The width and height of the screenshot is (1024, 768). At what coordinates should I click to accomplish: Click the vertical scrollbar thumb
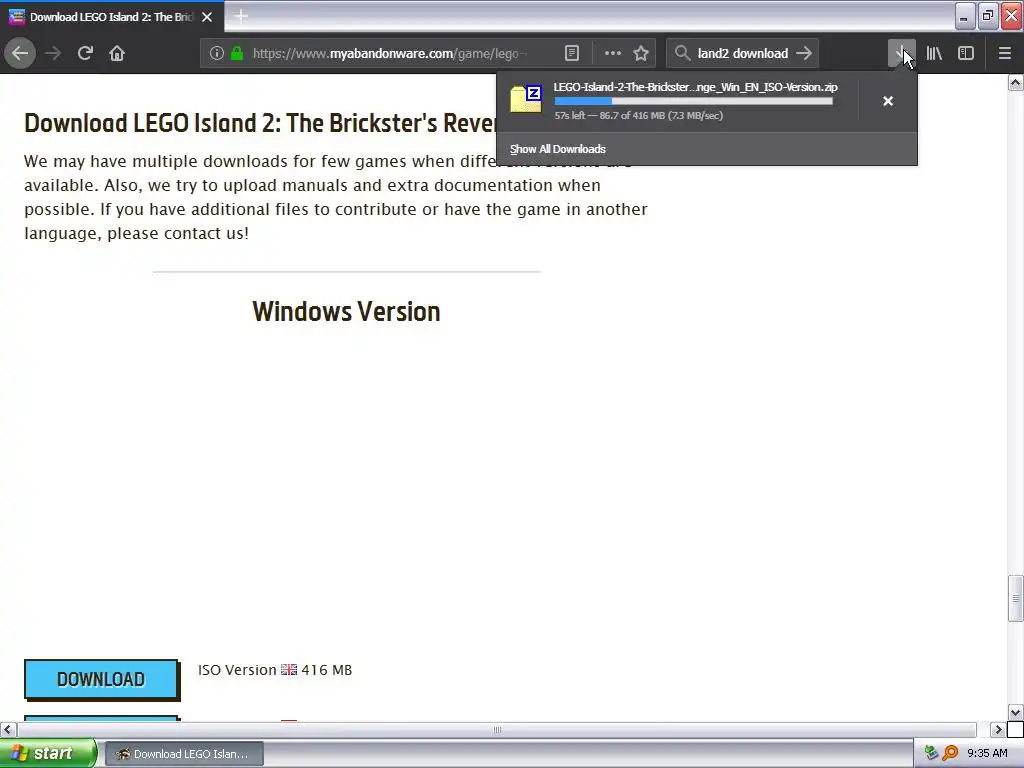click(1016, 598)
